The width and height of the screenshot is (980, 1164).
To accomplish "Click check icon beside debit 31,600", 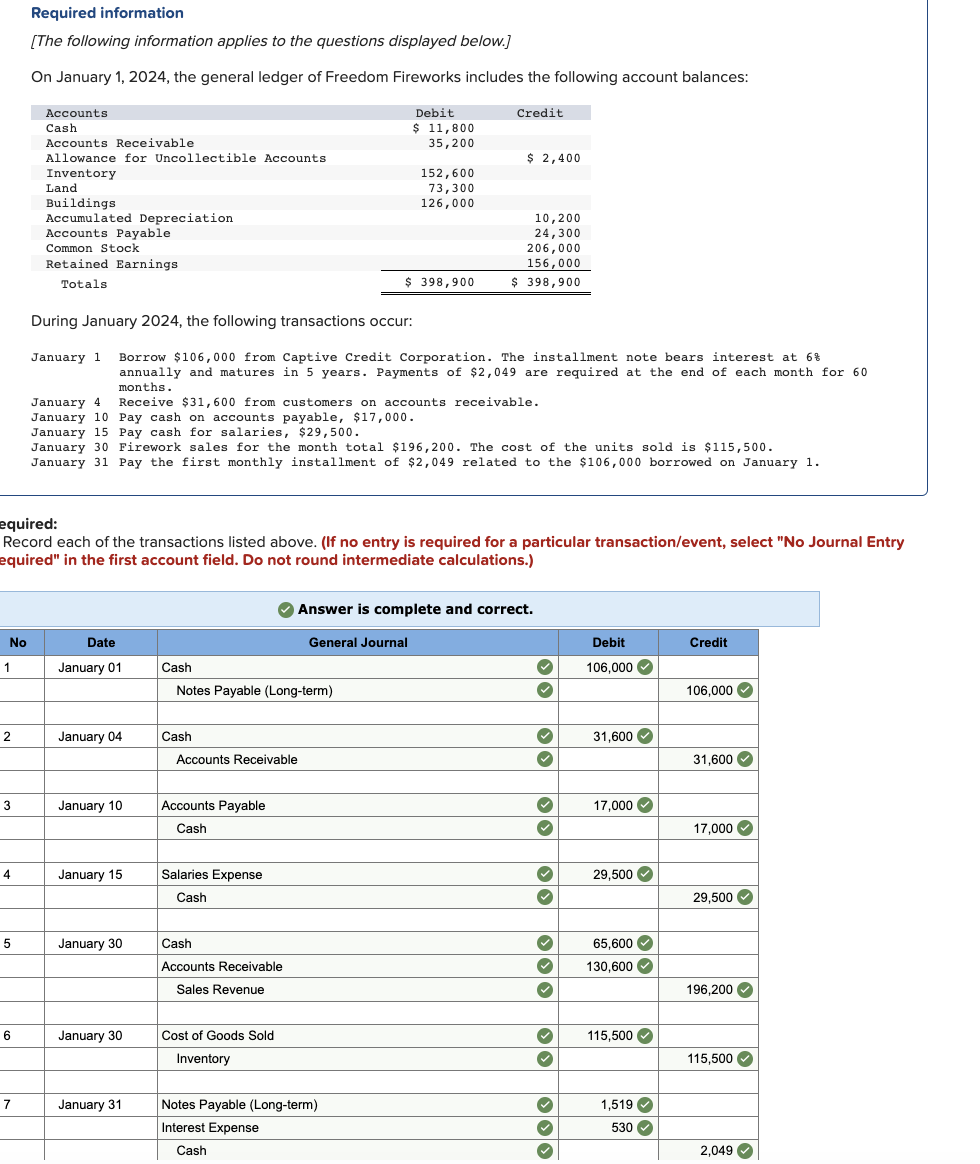I will pos(645,736).
